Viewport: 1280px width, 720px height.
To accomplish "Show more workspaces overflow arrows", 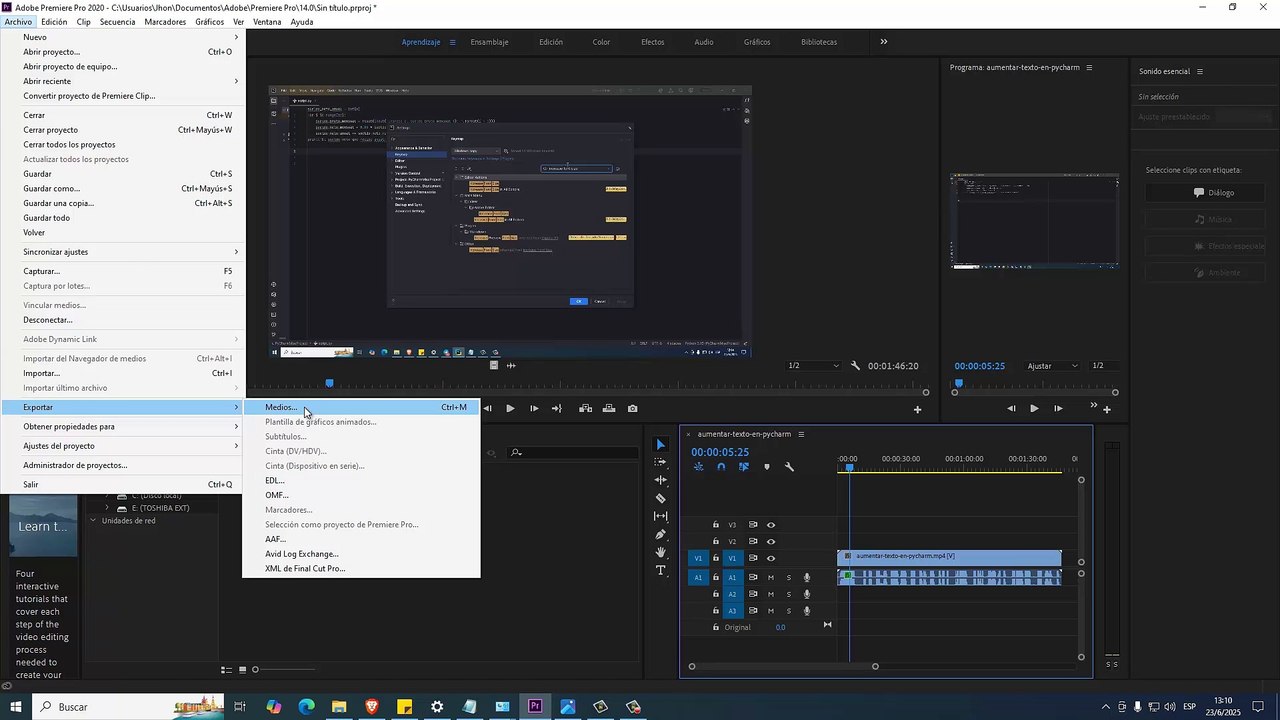I will tap(883, 42).
